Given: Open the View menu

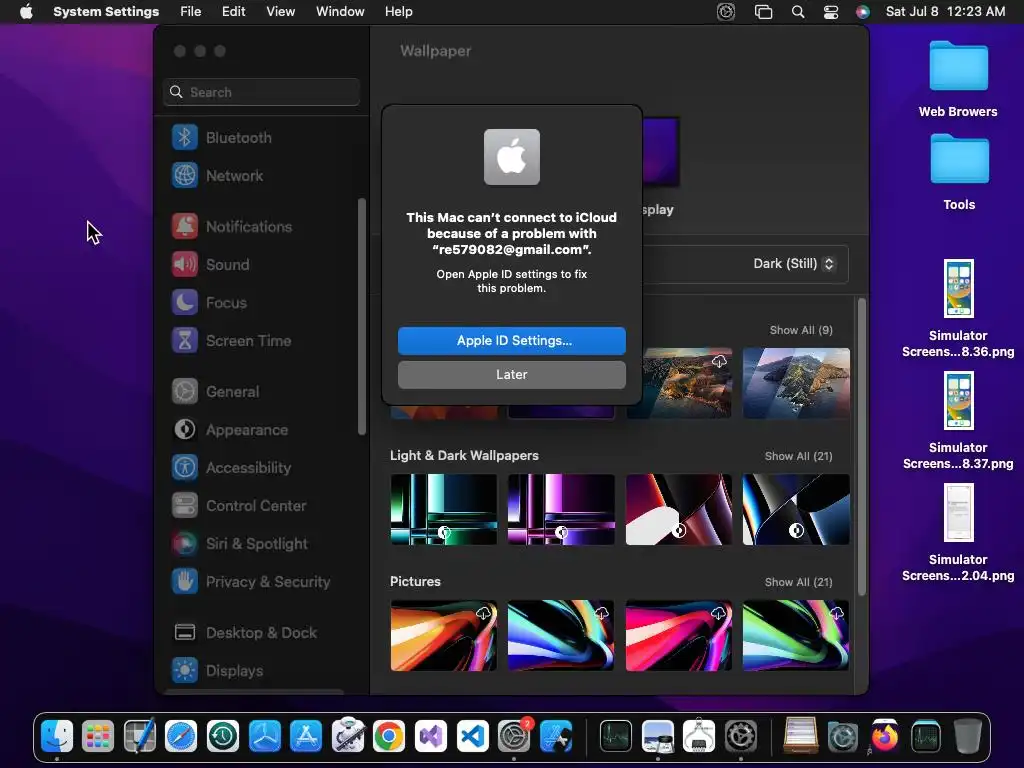Looking at the screenshot, I should point(281,12).
